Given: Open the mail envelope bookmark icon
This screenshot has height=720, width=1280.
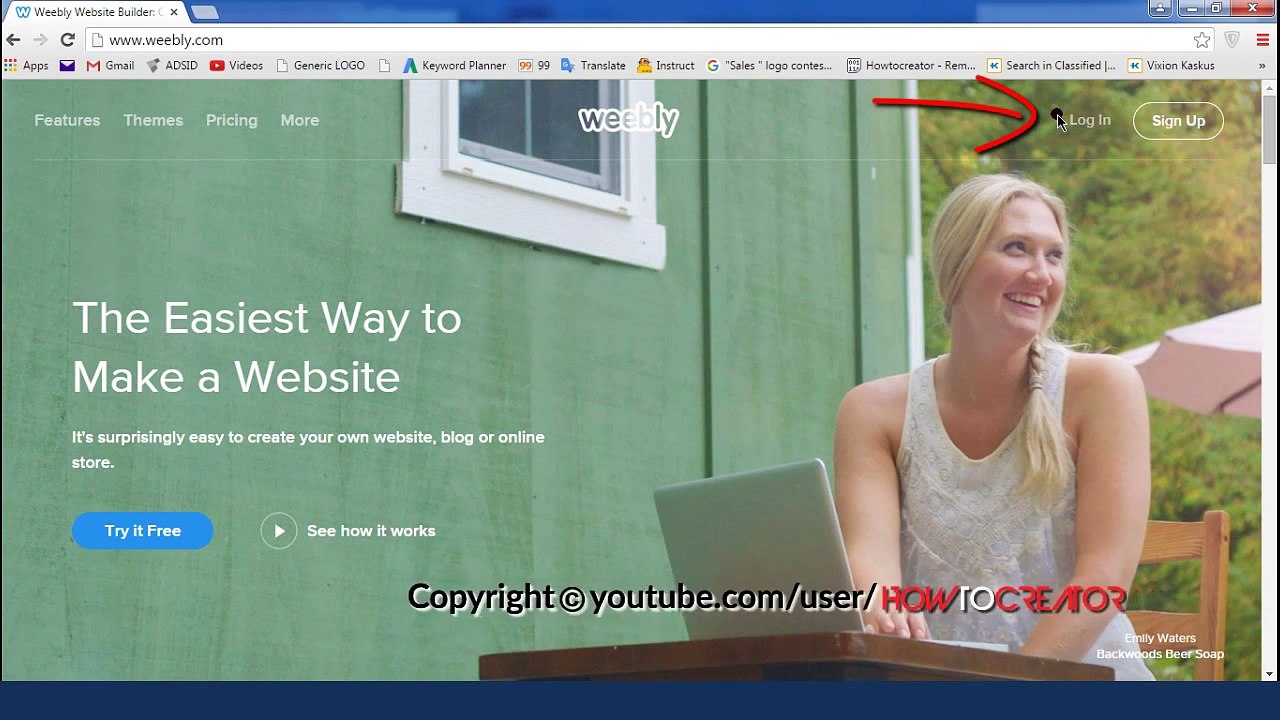Looking at the screenshot, I should pos(67,65).
